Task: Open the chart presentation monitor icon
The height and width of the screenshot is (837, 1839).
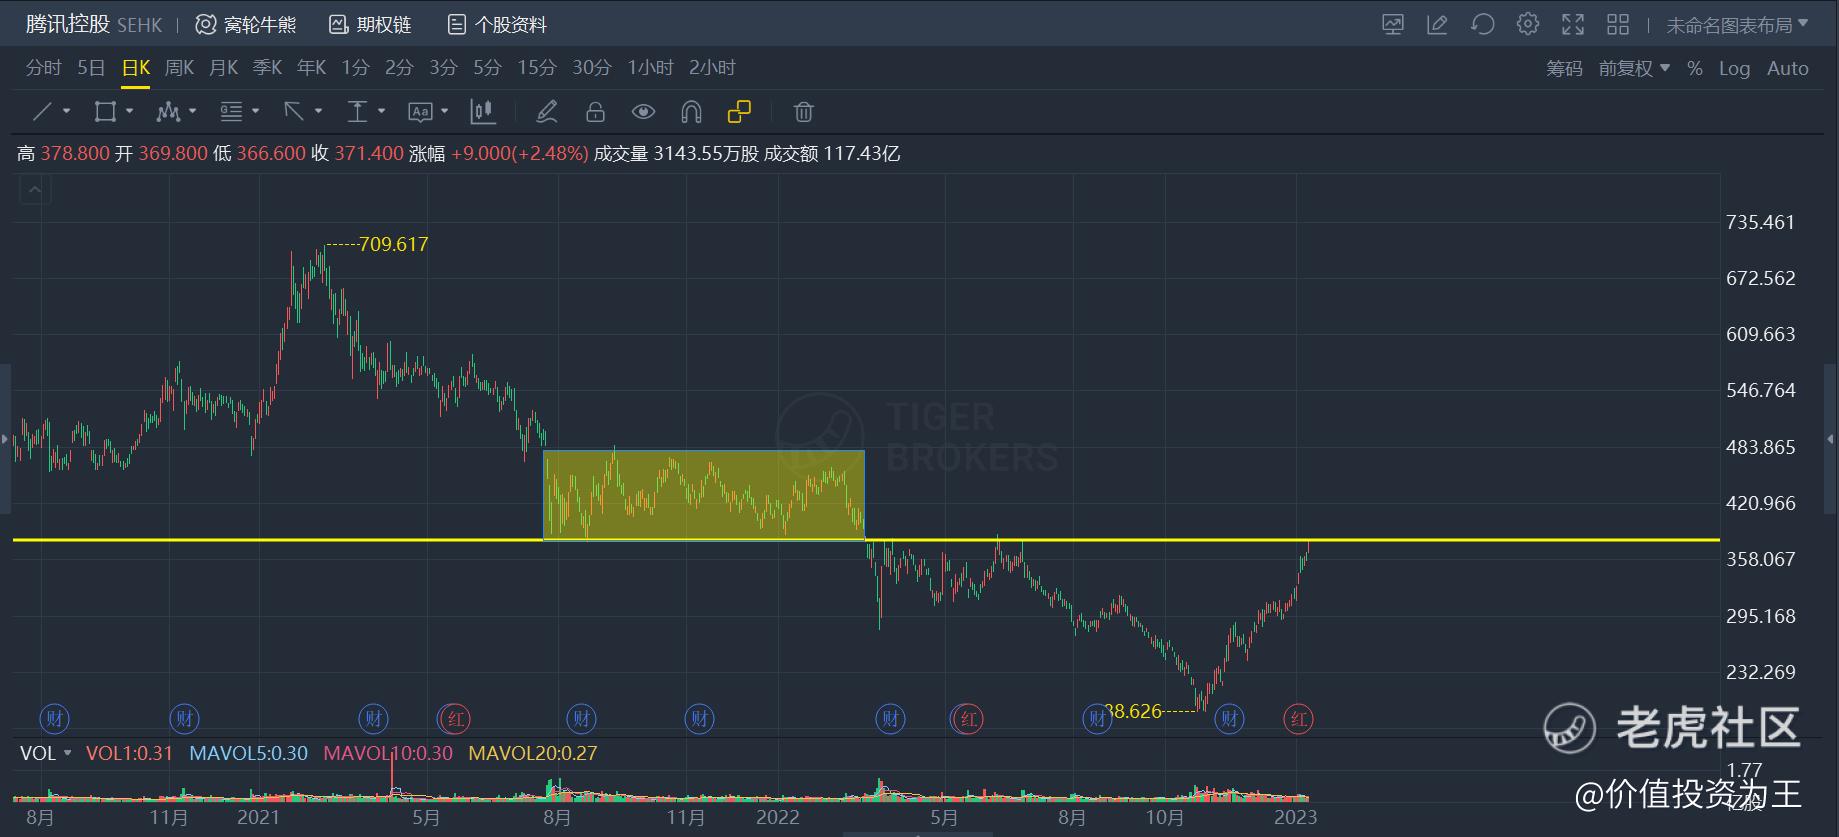Action: click(x=1393, y=24)
